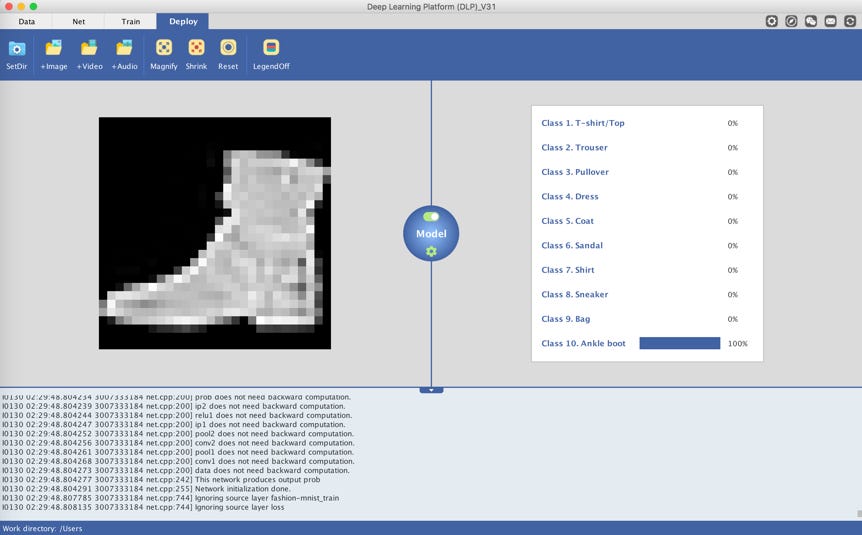Screen dimensions: 862x535
Task: Reset the view with Reset icon
Action: pyautogui.click(x=228, y=48)
